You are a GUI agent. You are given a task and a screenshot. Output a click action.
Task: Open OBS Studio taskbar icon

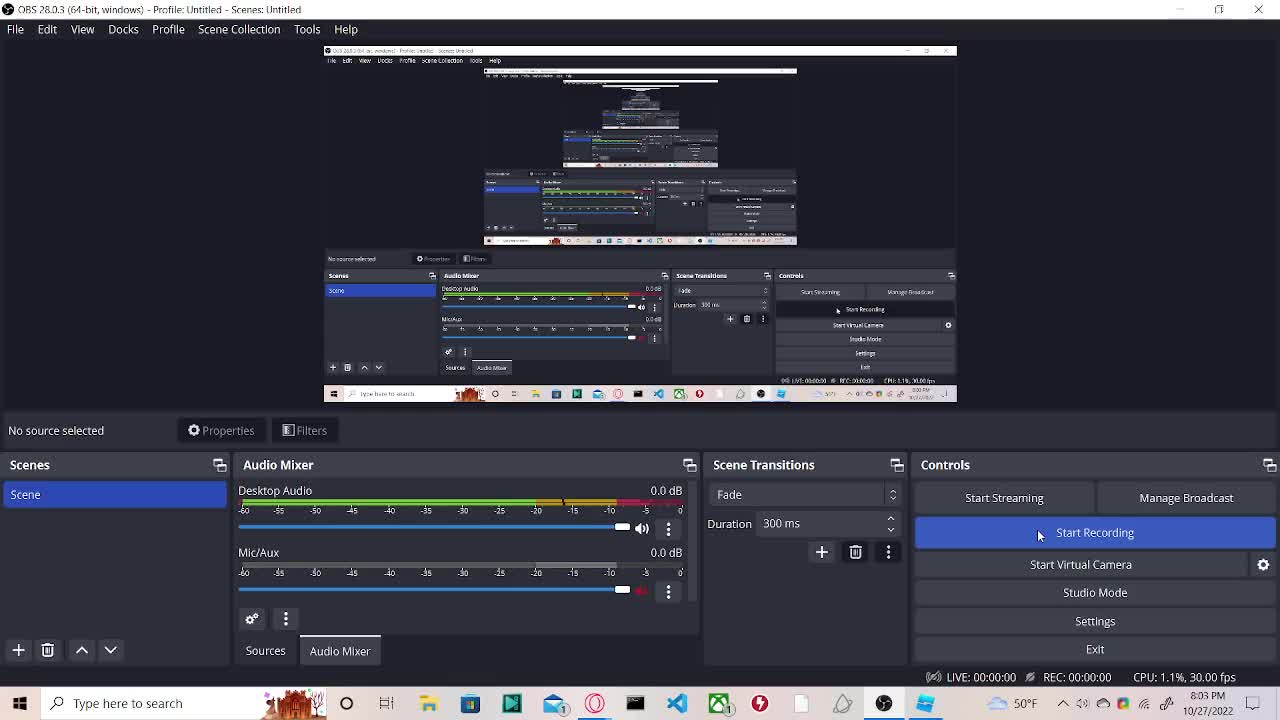[884, 703]
